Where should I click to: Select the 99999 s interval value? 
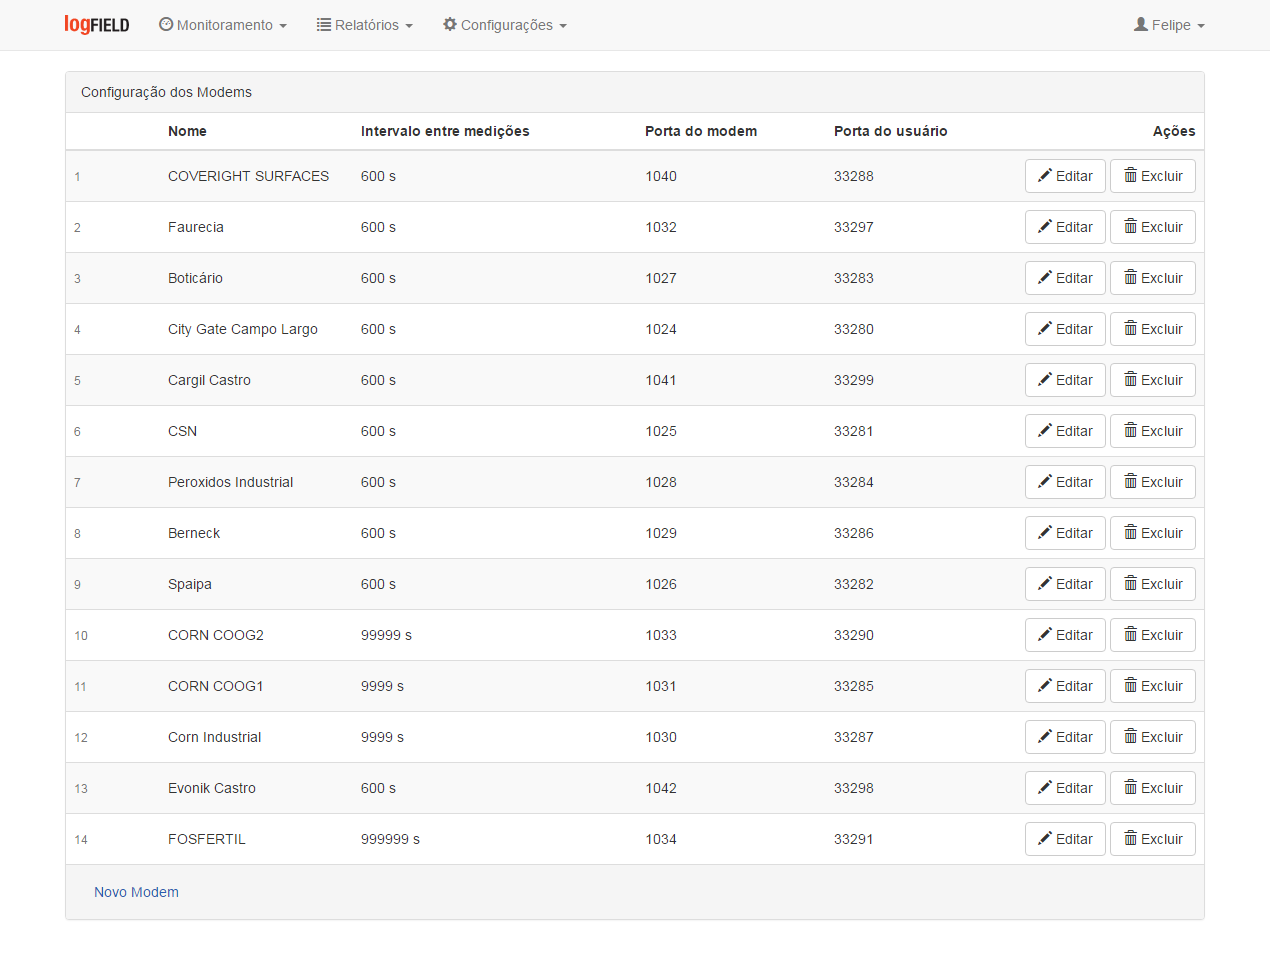(386, 635)
